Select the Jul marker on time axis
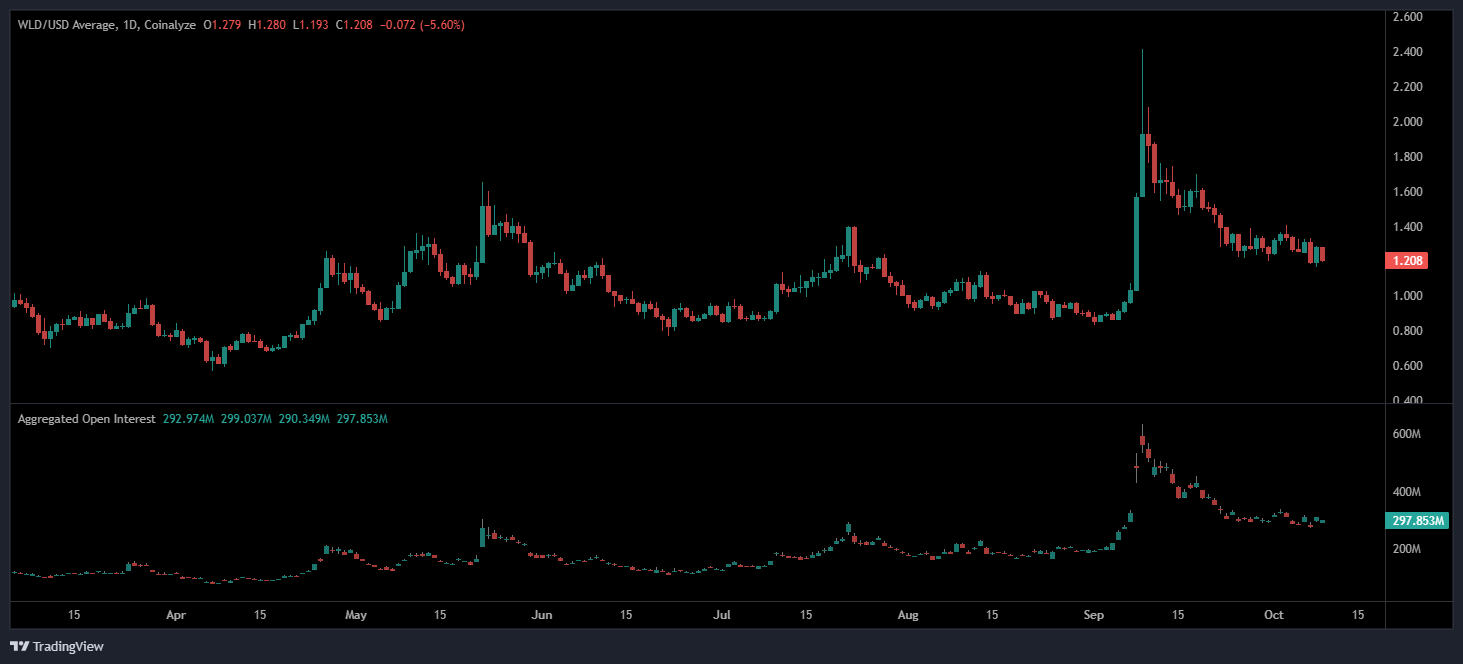This screenshot has width=1463, height=664. [x=723, y=614]
